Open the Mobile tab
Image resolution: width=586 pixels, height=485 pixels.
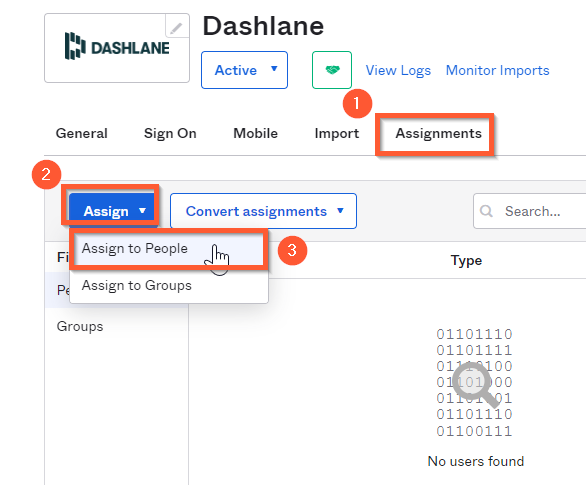pyautogui.click(x=256, y=133)
